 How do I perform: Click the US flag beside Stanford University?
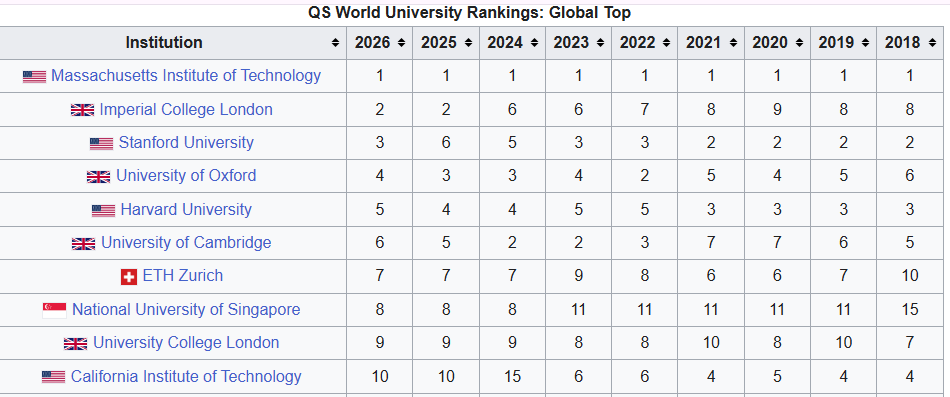click(102, 144)
